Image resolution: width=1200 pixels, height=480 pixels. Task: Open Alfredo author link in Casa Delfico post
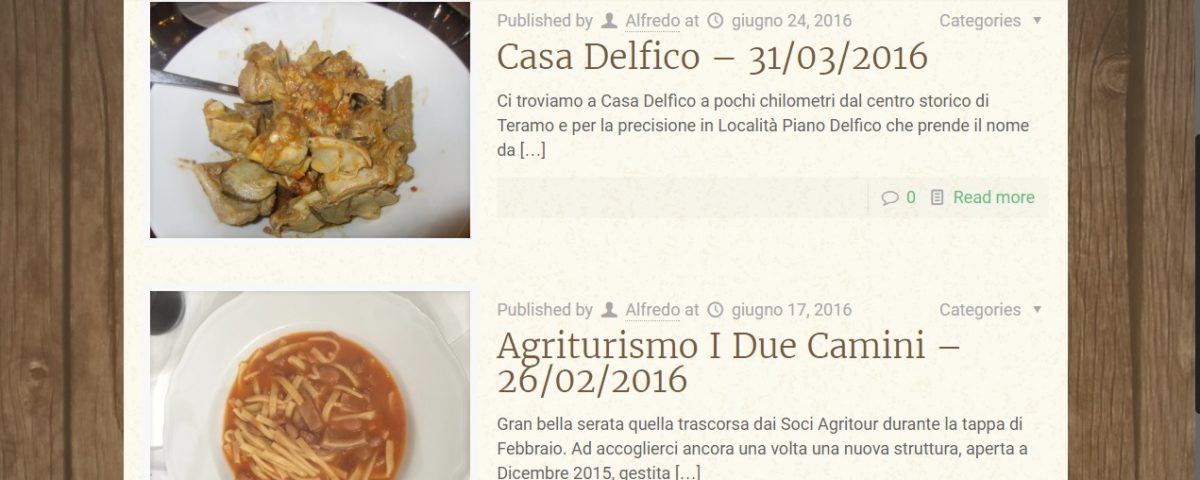click(652, 20)
